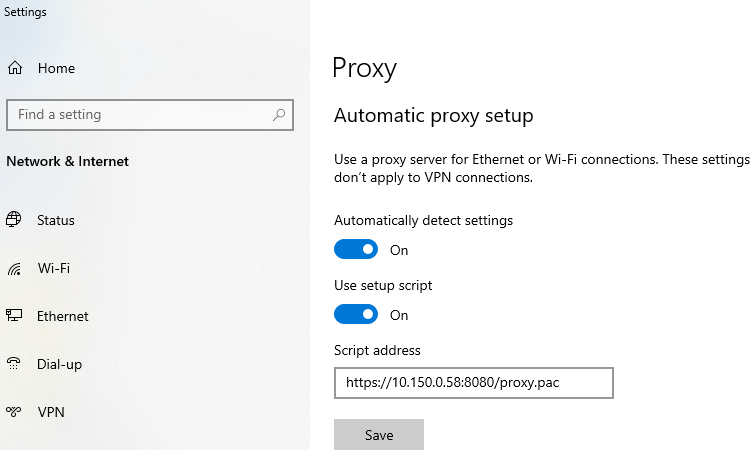Click the Home house icon
Screen dimensions: 755x450
(14, 69)
